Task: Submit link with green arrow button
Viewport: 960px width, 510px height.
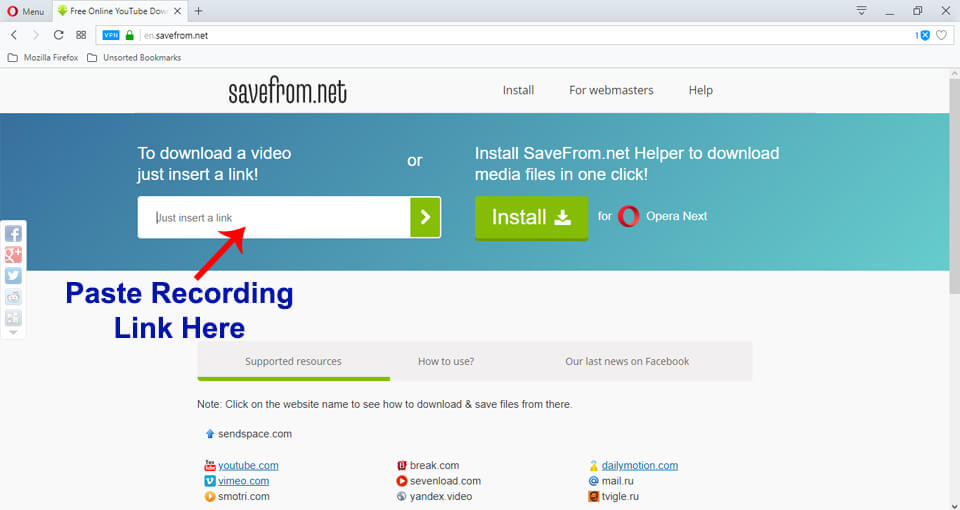Action: pos(426,217)
